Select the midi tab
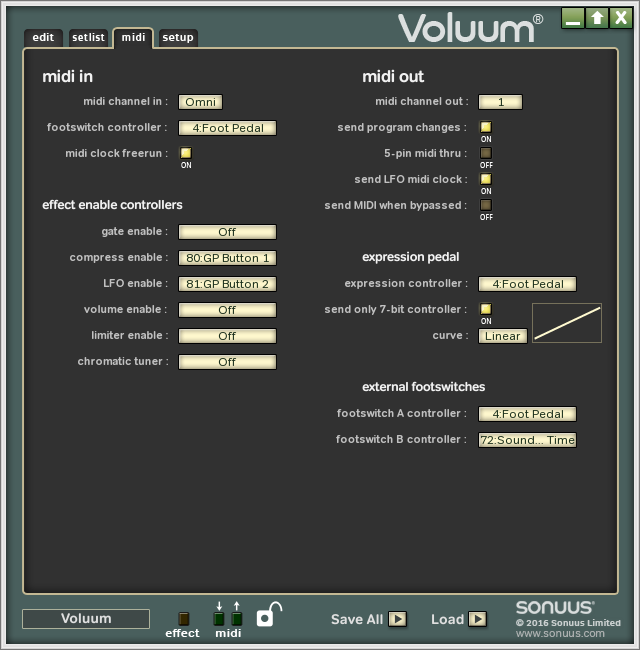640x650 pixels. (x=133, y=38)
